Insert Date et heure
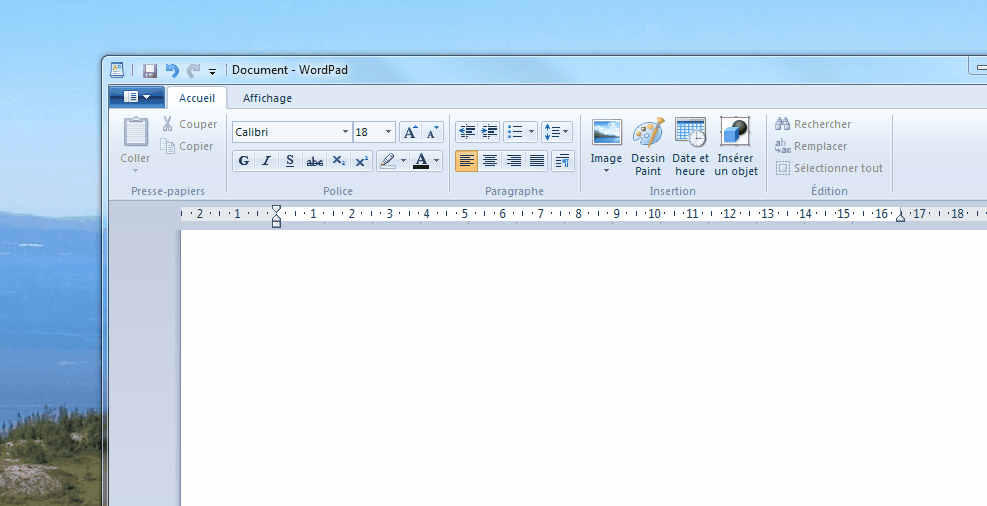 (691, 147)
